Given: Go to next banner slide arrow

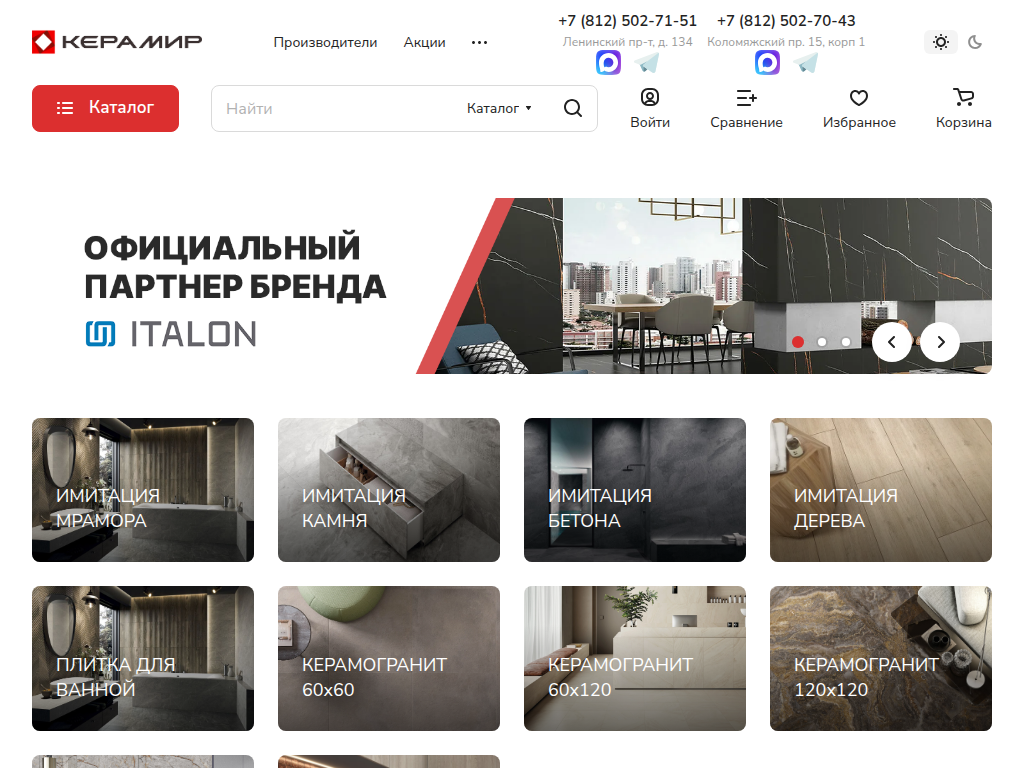Looking at the screenshot, I should point(940,342).
